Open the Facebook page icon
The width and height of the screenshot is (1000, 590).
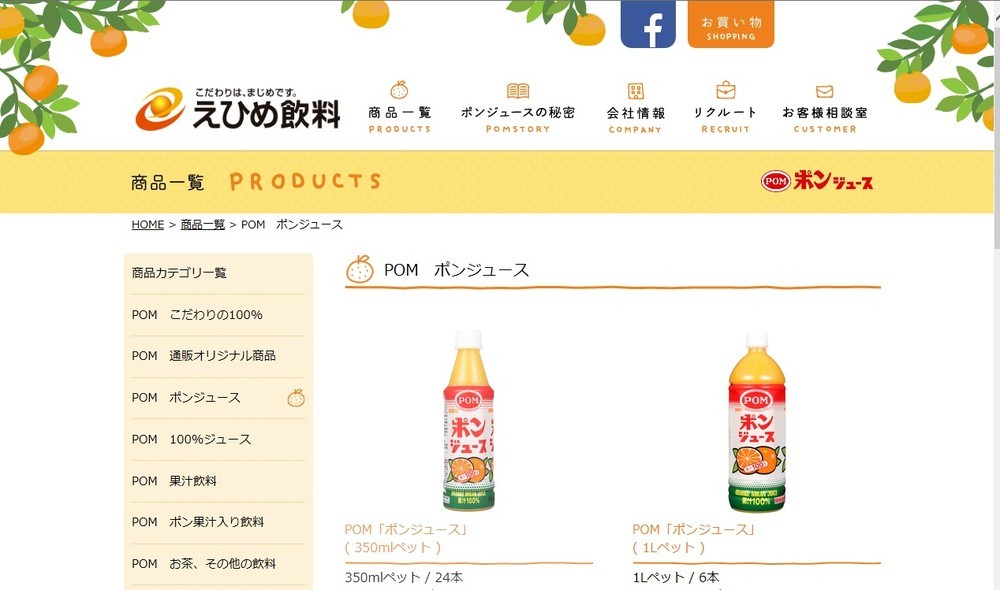coord(648,24)
